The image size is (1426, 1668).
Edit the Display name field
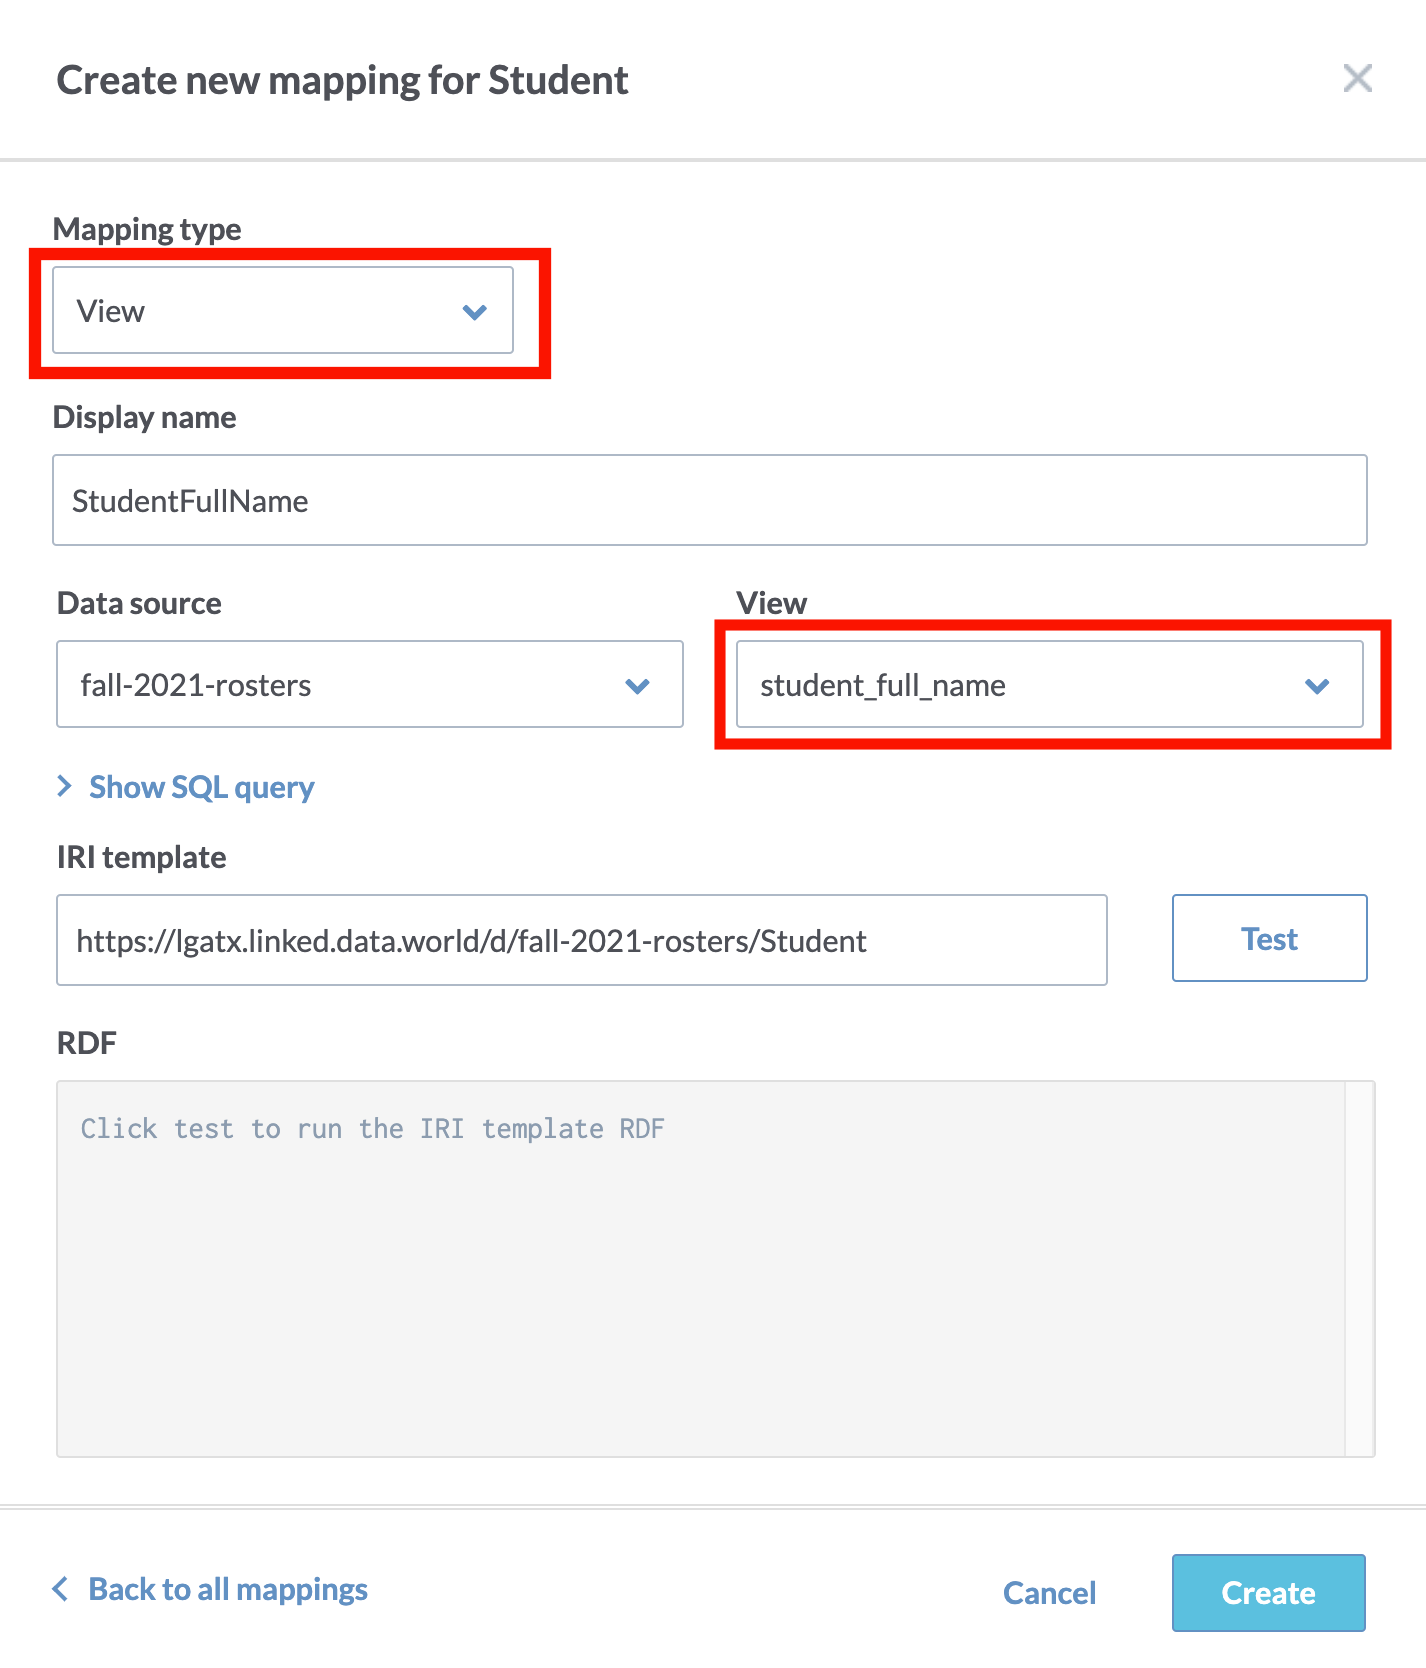[x=710, y=500]
